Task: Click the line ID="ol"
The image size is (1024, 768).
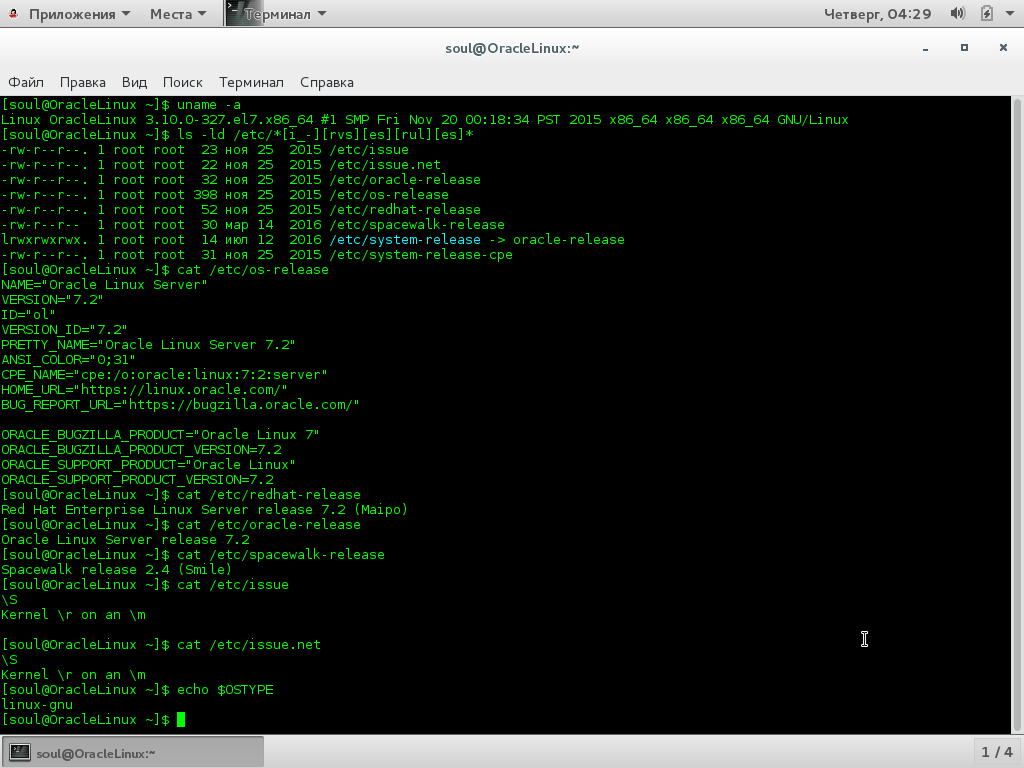Action: tap(29, 315)
